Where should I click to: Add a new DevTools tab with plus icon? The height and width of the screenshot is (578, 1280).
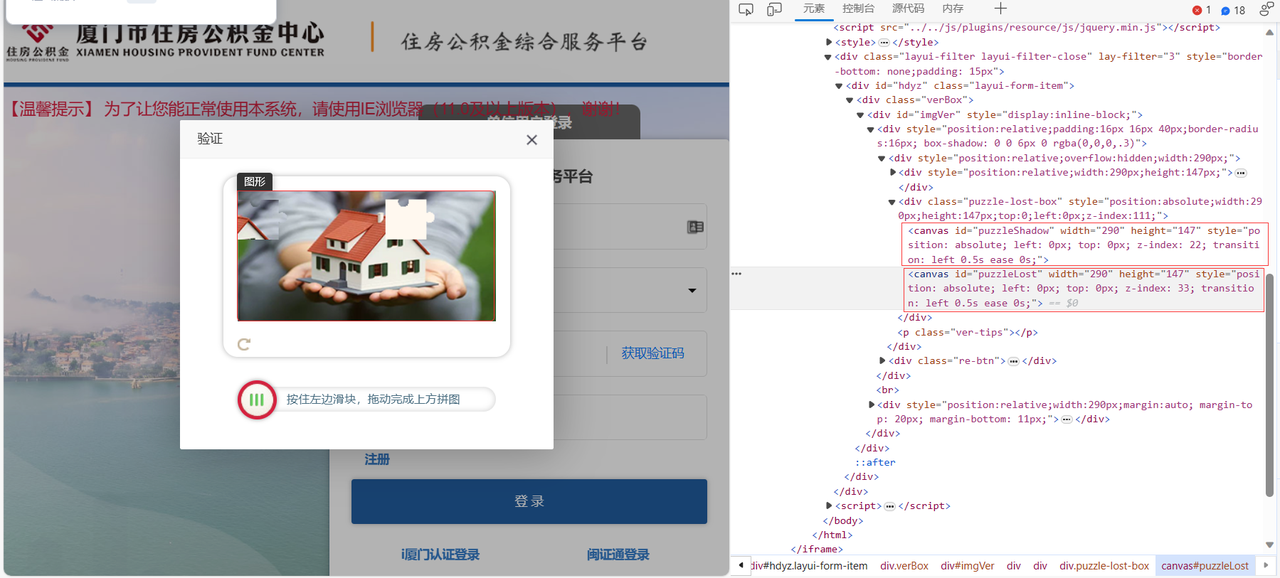click(1000, 10)
